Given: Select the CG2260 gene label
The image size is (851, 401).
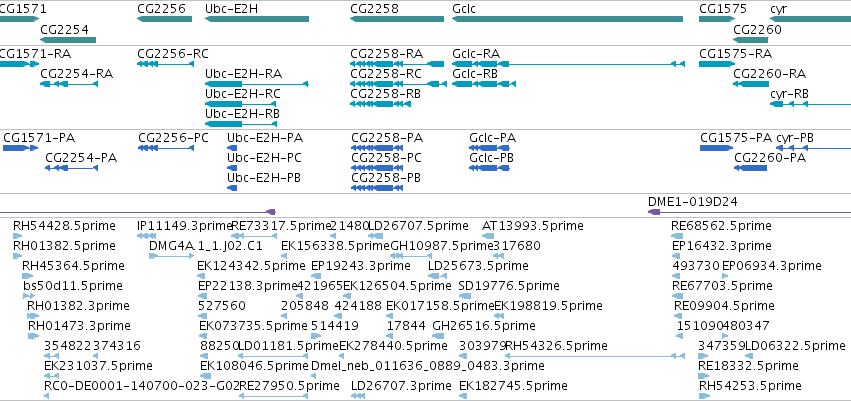Looking at the screenshot, I should (757, 29).
